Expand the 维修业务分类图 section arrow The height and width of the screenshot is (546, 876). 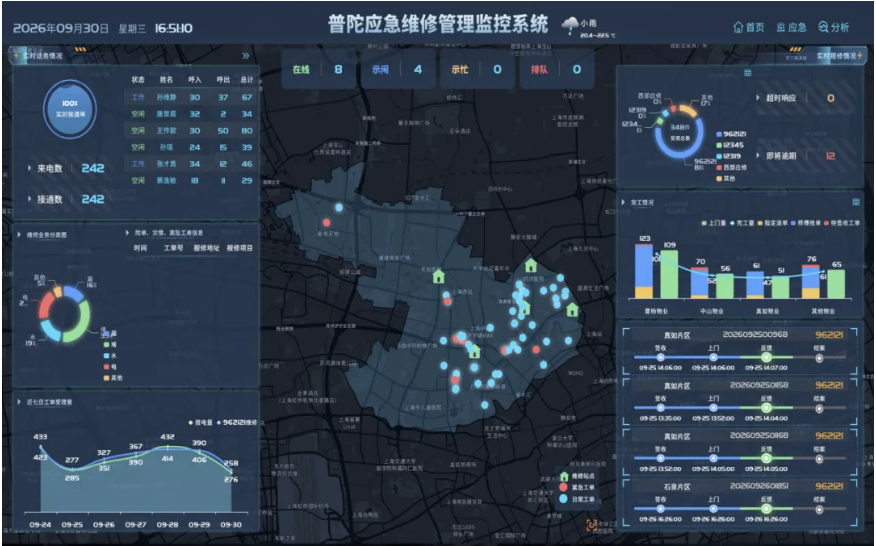coord(19,235)
